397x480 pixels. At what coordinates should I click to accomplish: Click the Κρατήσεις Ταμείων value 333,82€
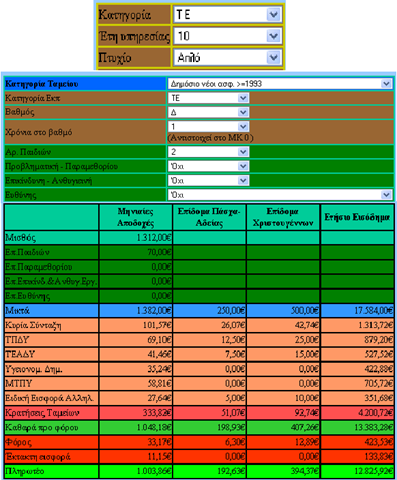click(157, 413)
